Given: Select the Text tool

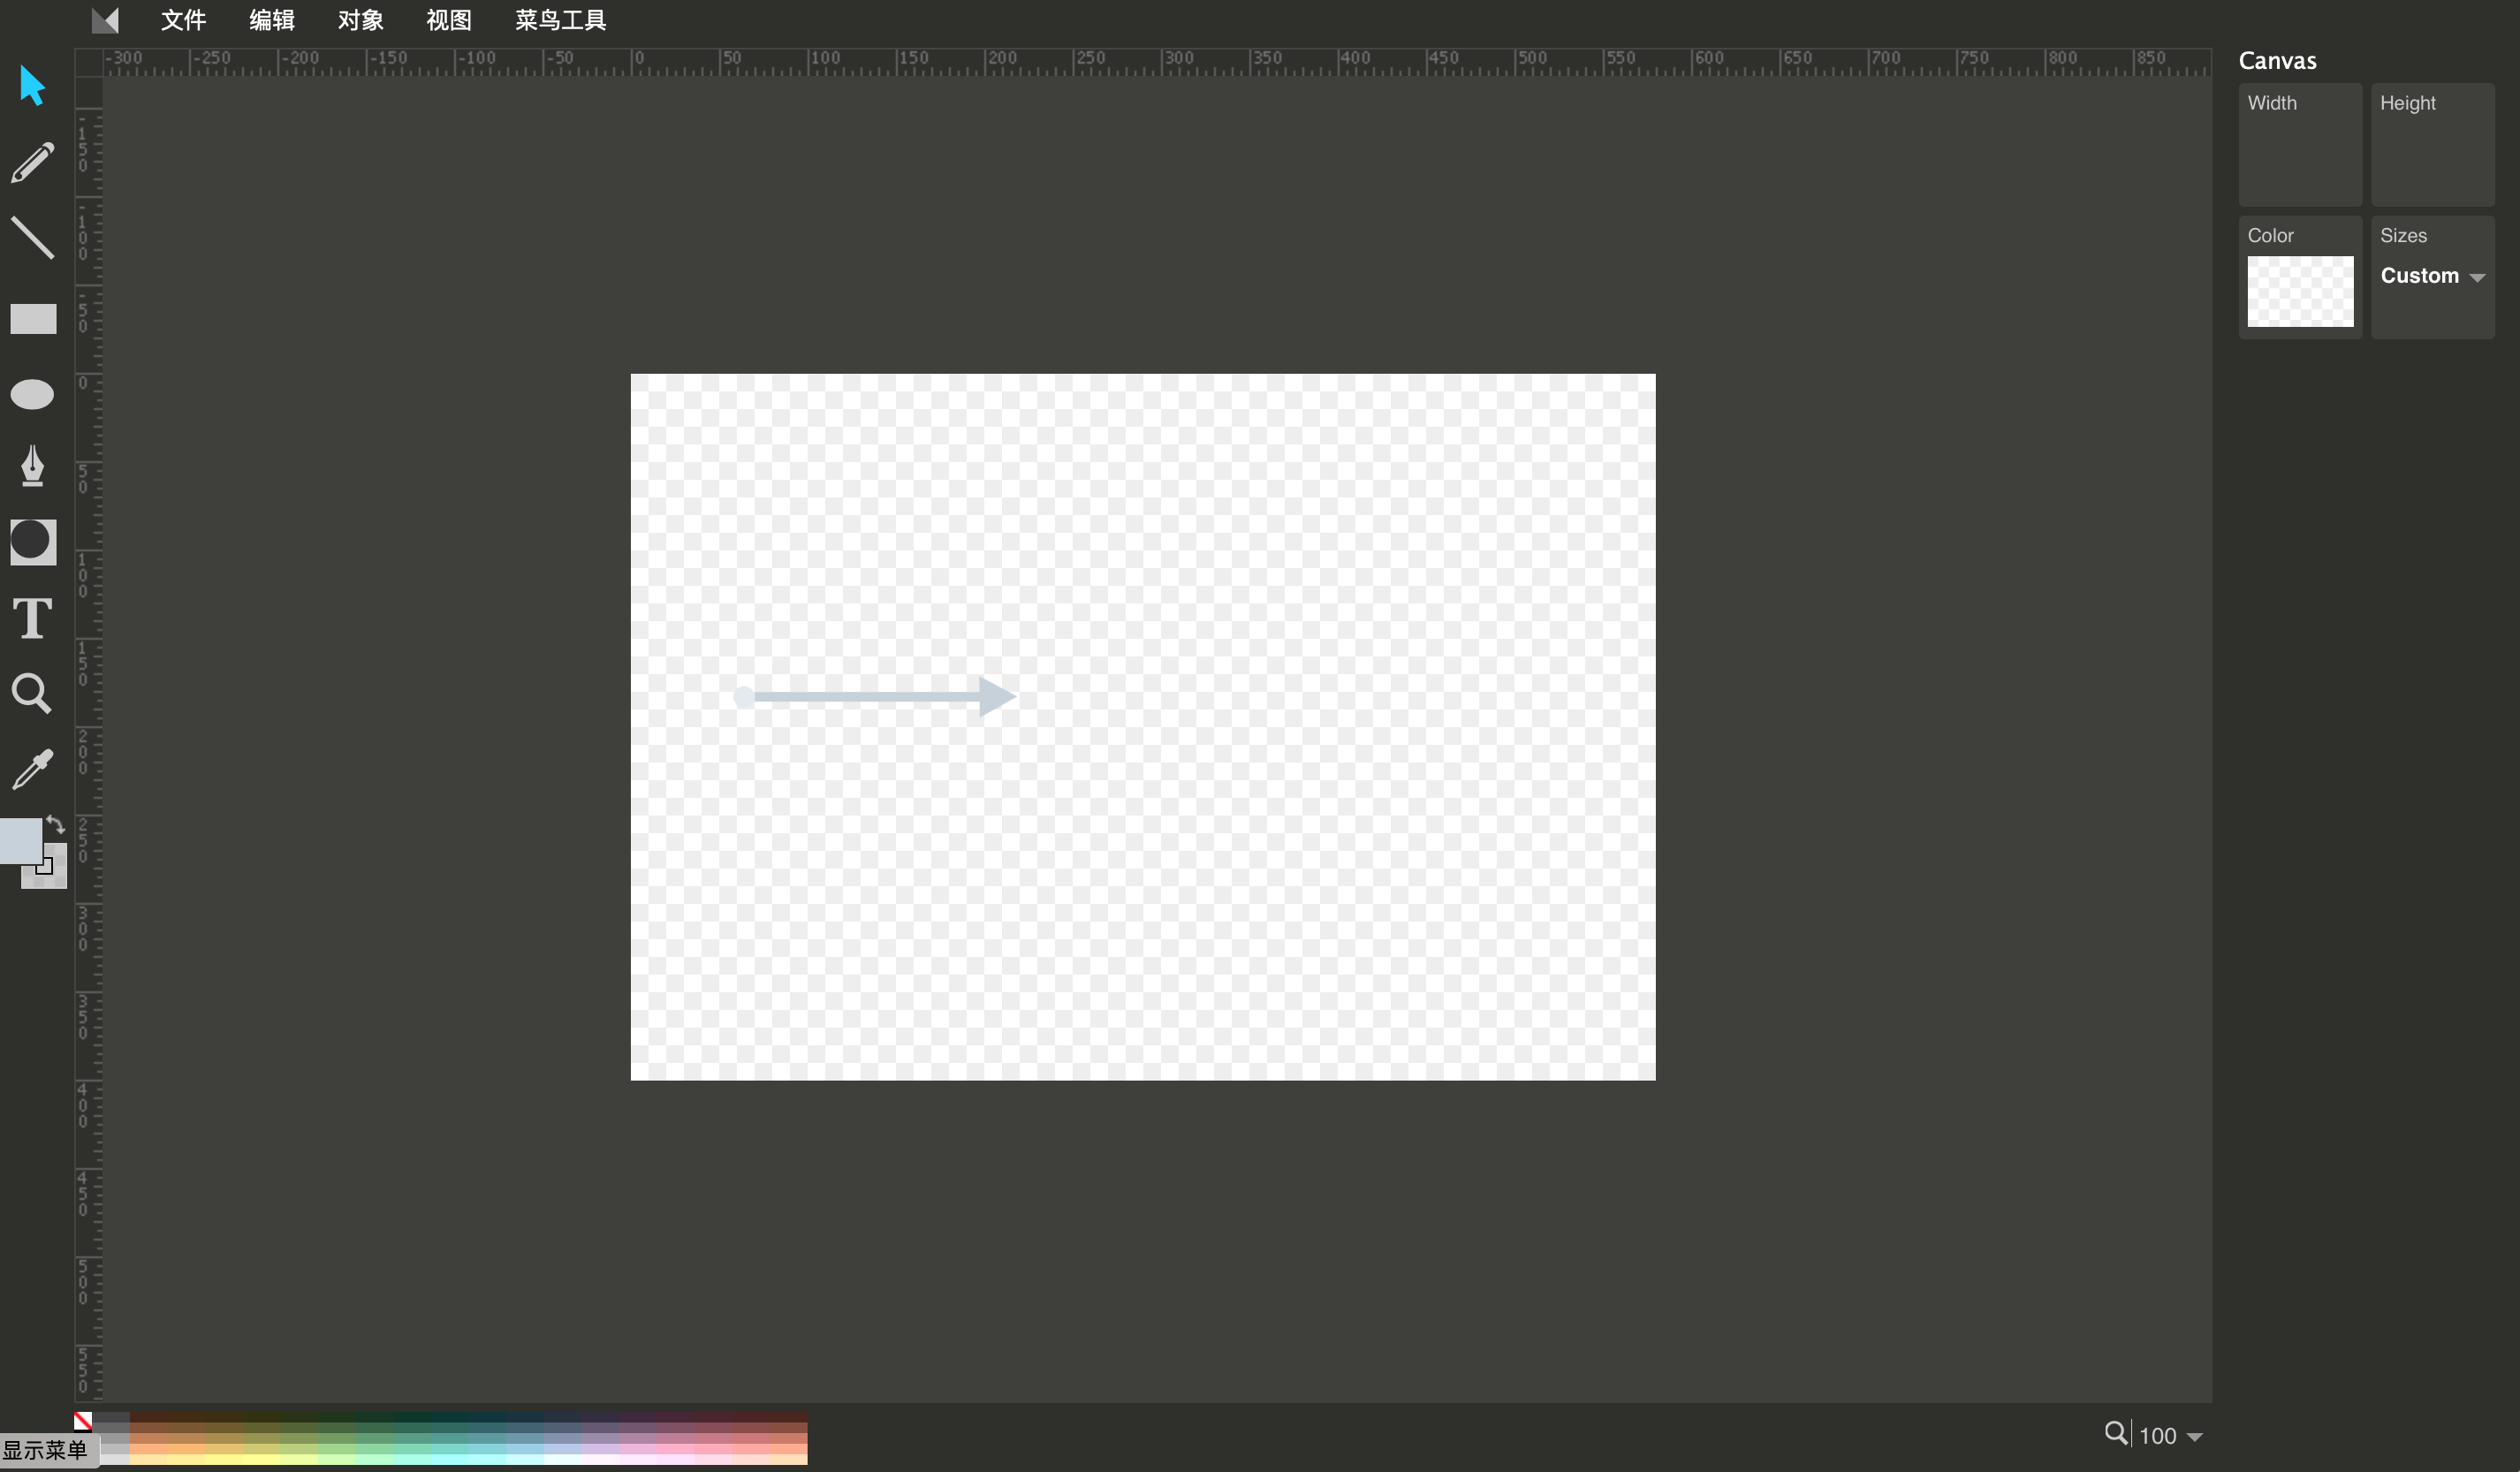Looking at the screenshot, I should 32,618.
